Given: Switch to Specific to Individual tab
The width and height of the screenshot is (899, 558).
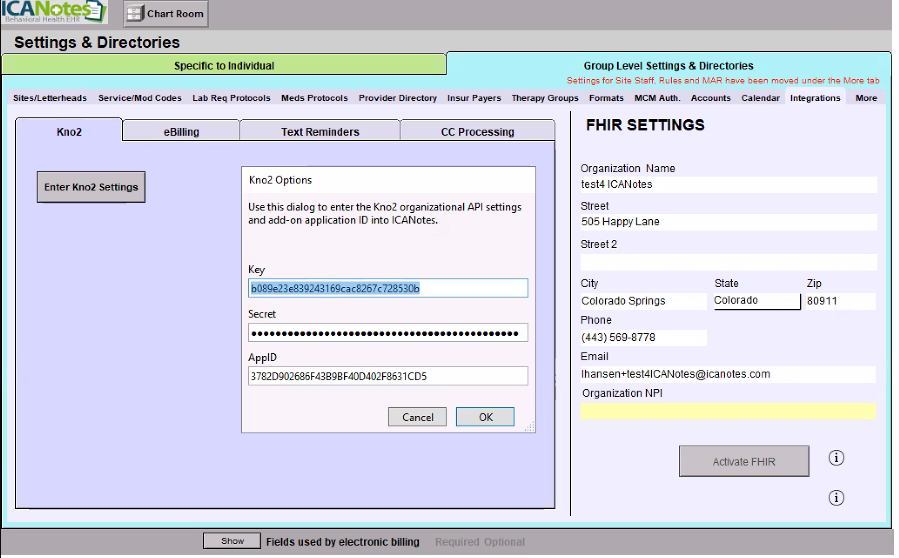Looking at the screenshot, I should point(224,66).
